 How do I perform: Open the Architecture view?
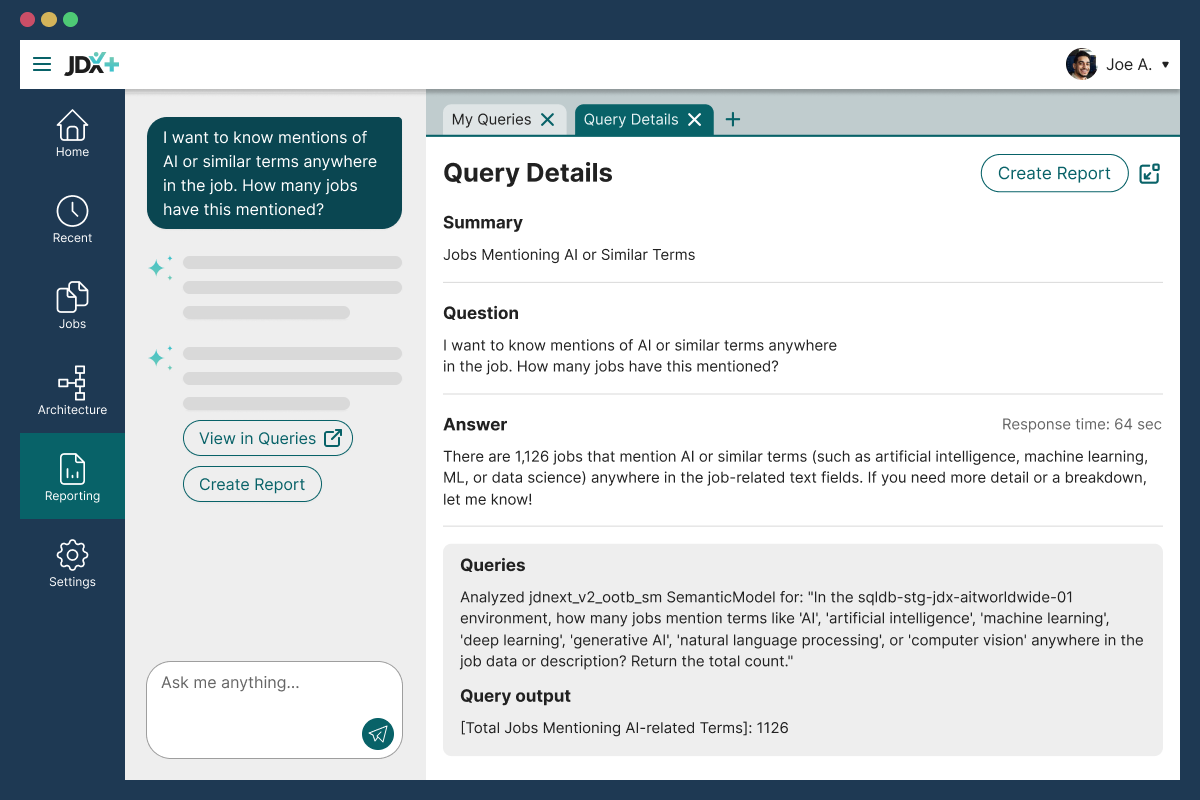click(72, 392)
